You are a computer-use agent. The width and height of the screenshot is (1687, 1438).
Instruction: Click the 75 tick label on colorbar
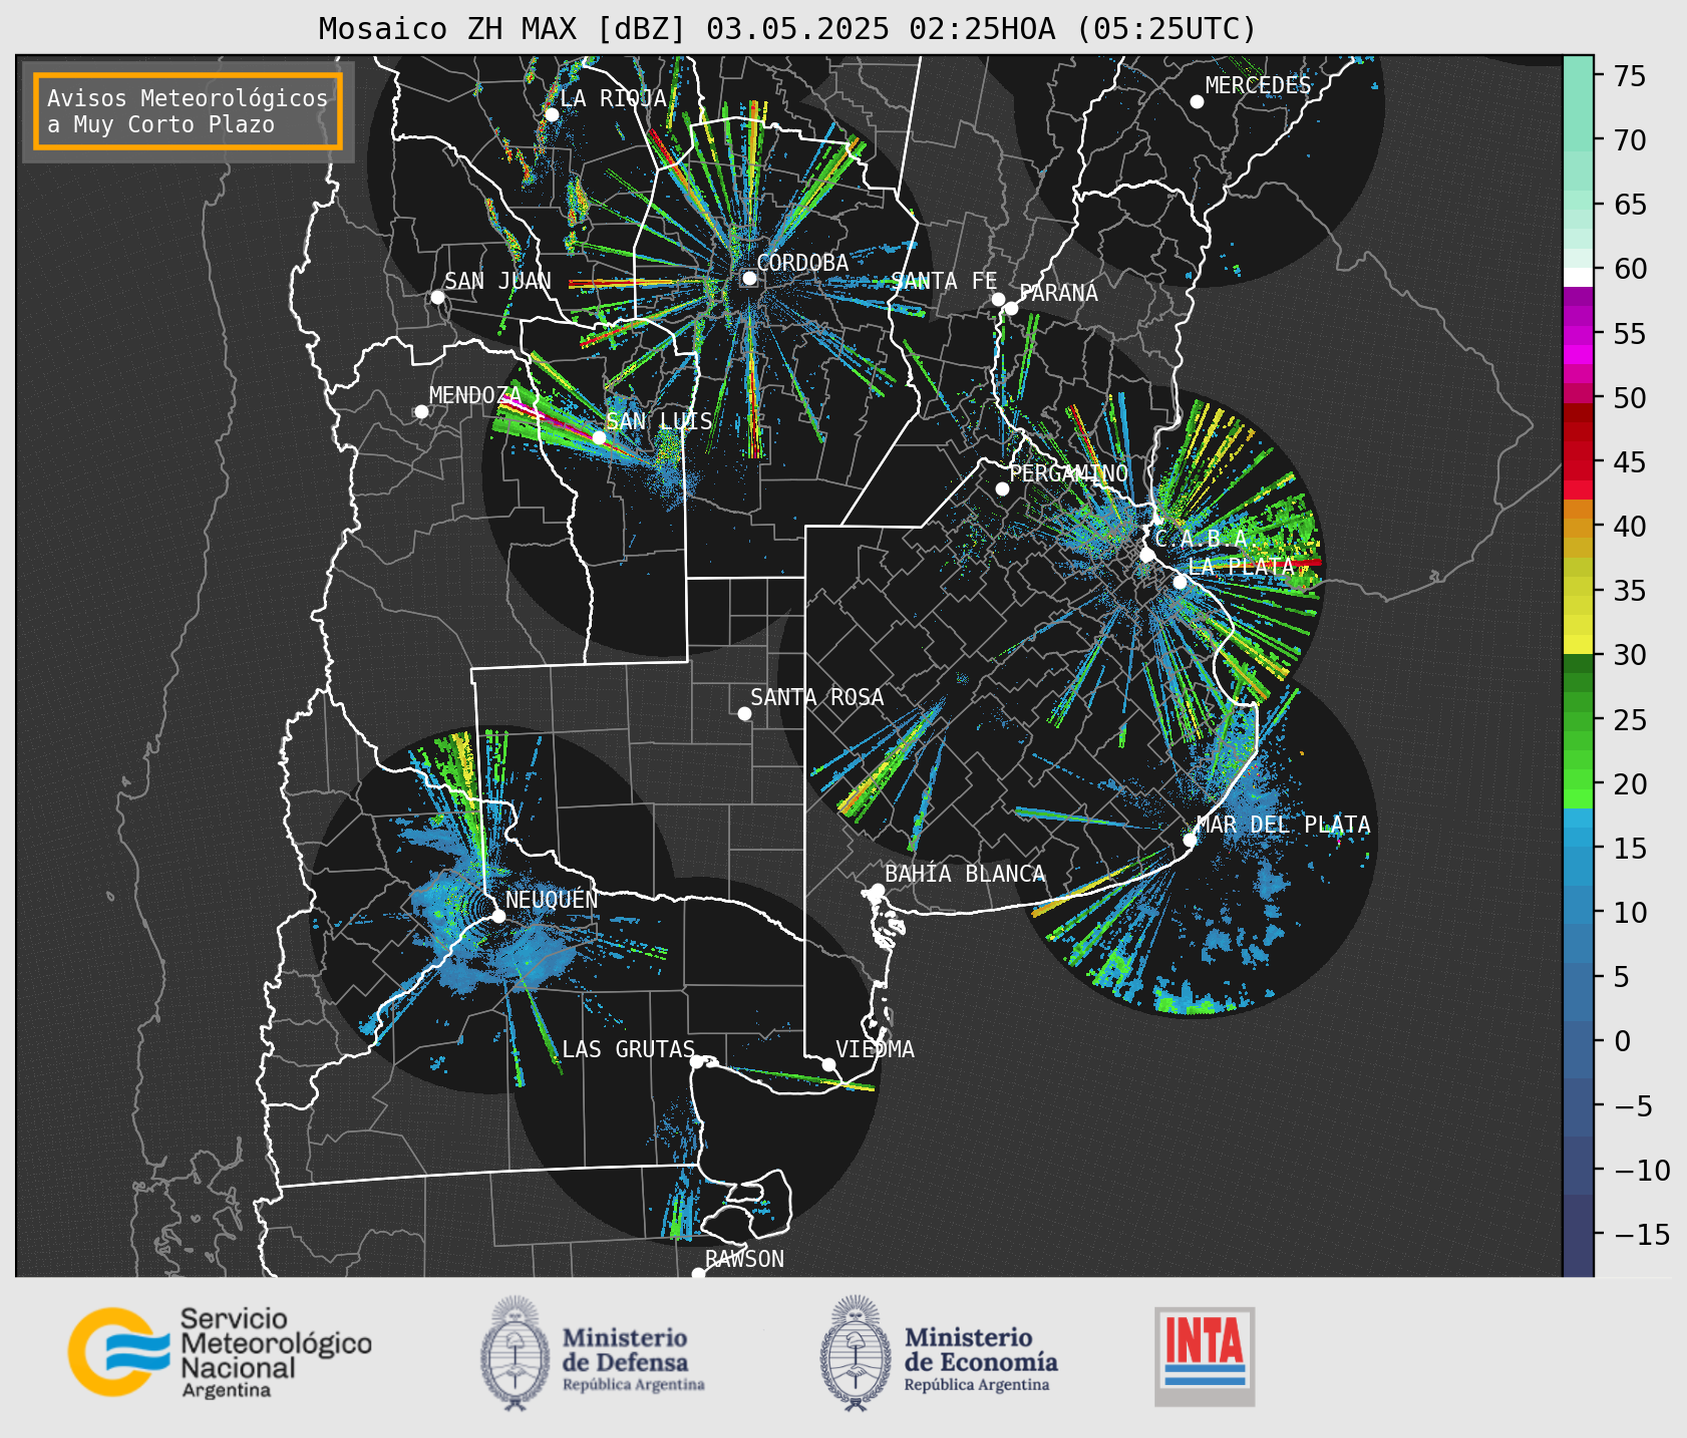[1628, 76]
